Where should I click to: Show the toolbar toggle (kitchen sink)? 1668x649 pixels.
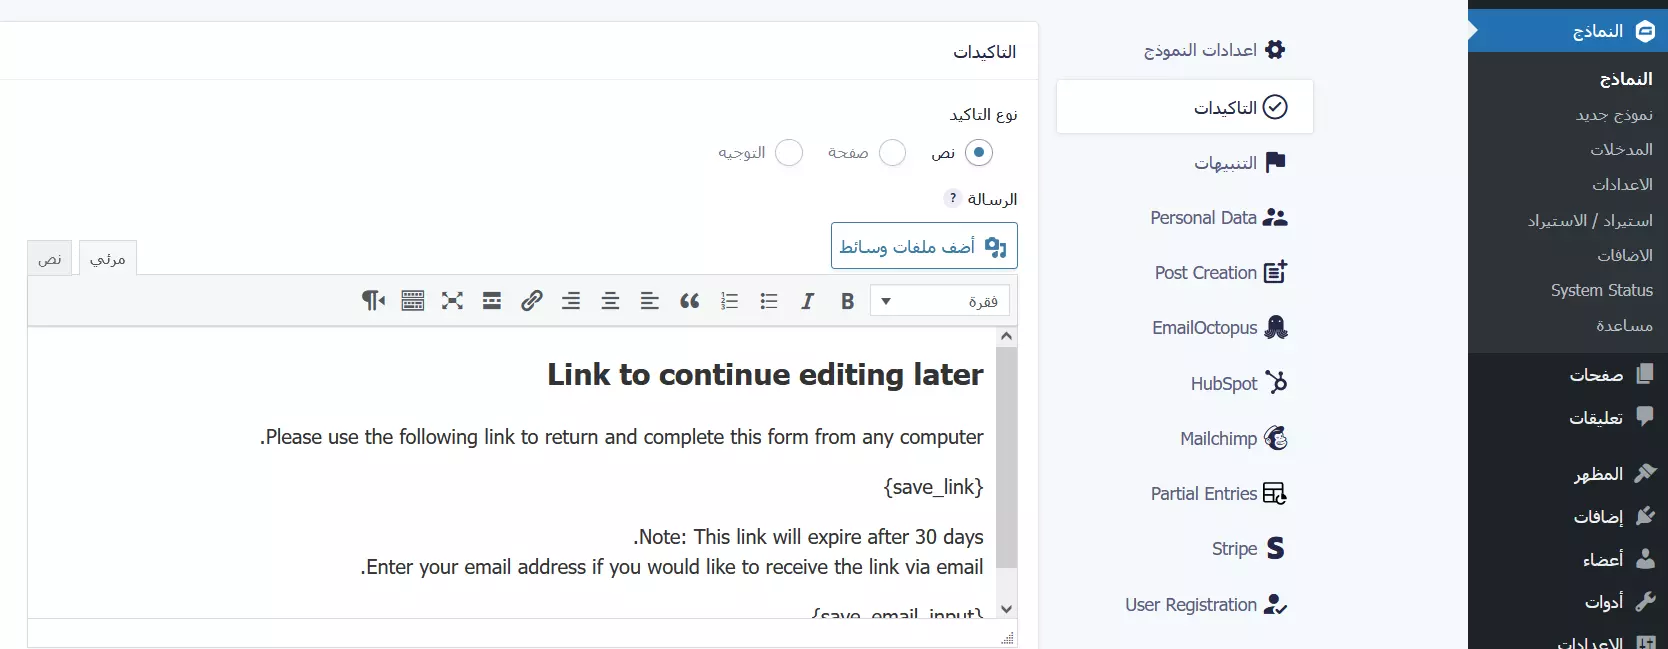coord(412,301)
